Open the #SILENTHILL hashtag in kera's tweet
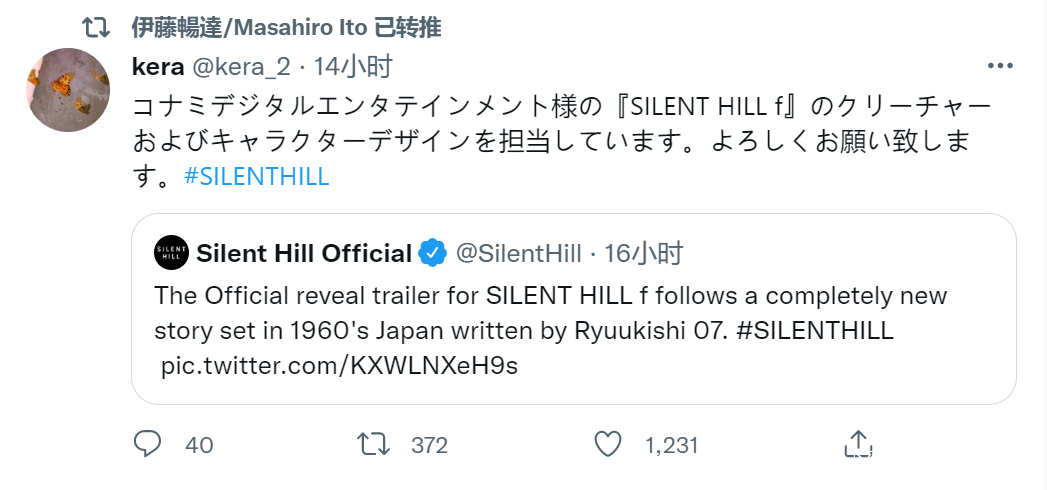Image resolution: width=1047 pixels, height=490 pixels. [x=257, y=176]
